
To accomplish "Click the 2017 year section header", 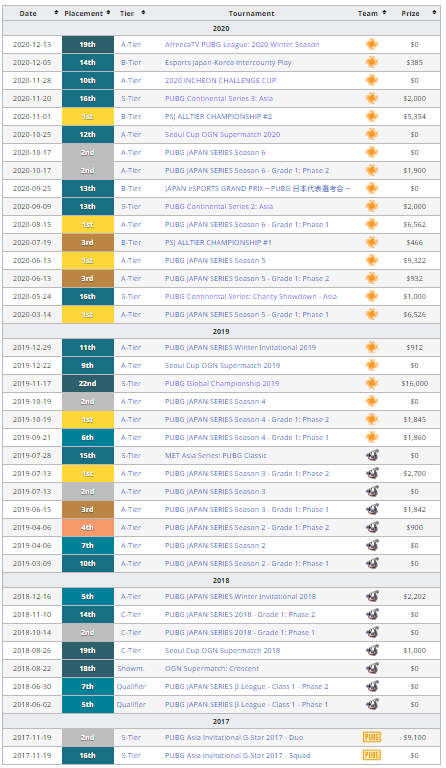I will click(x=221, y=721).
